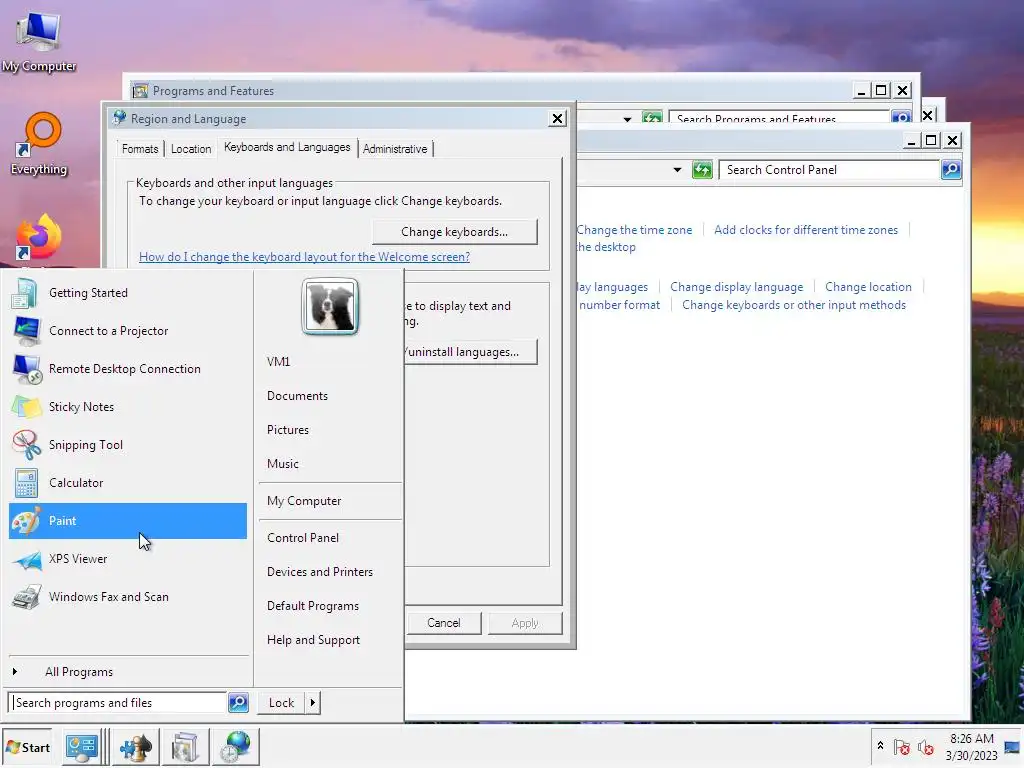The height and width of the screenshot is (768, 1024).
Task: Click the Control Panel refresh icon
Action: 702,170
